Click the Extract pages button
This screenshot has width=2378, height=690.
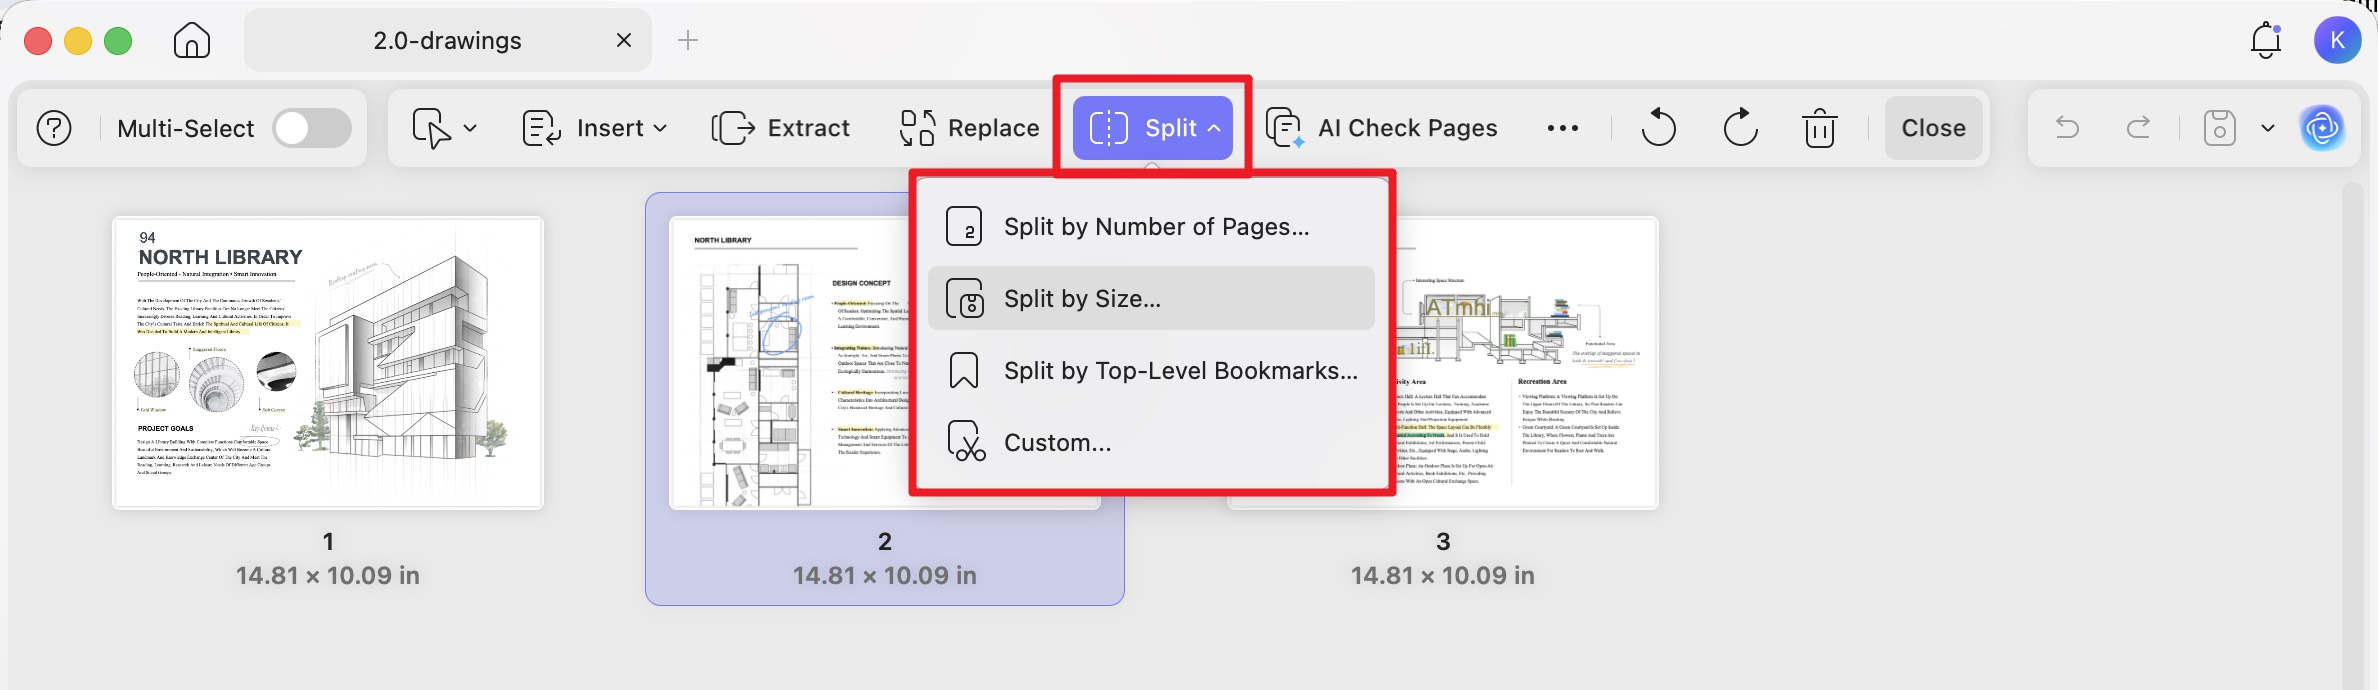pyautogui.click(x=781, y=128)
